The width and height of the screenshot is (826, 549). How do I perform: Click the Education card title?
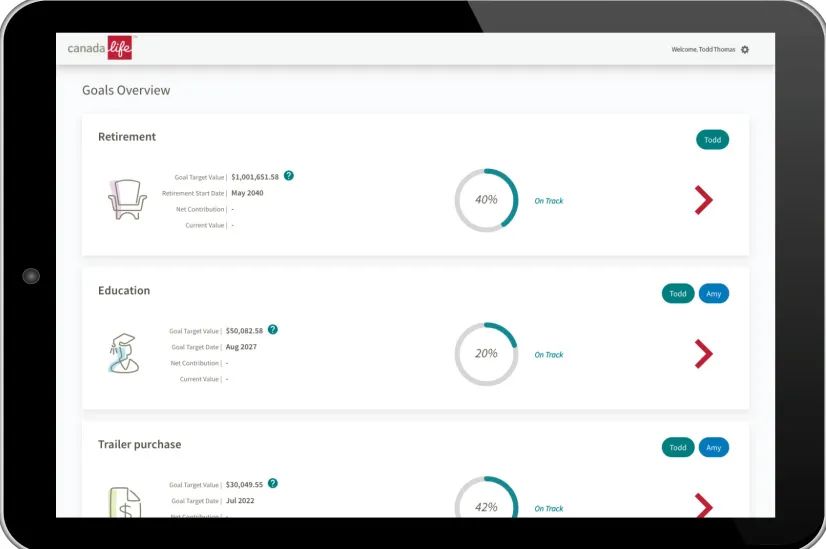coord(124,290)
